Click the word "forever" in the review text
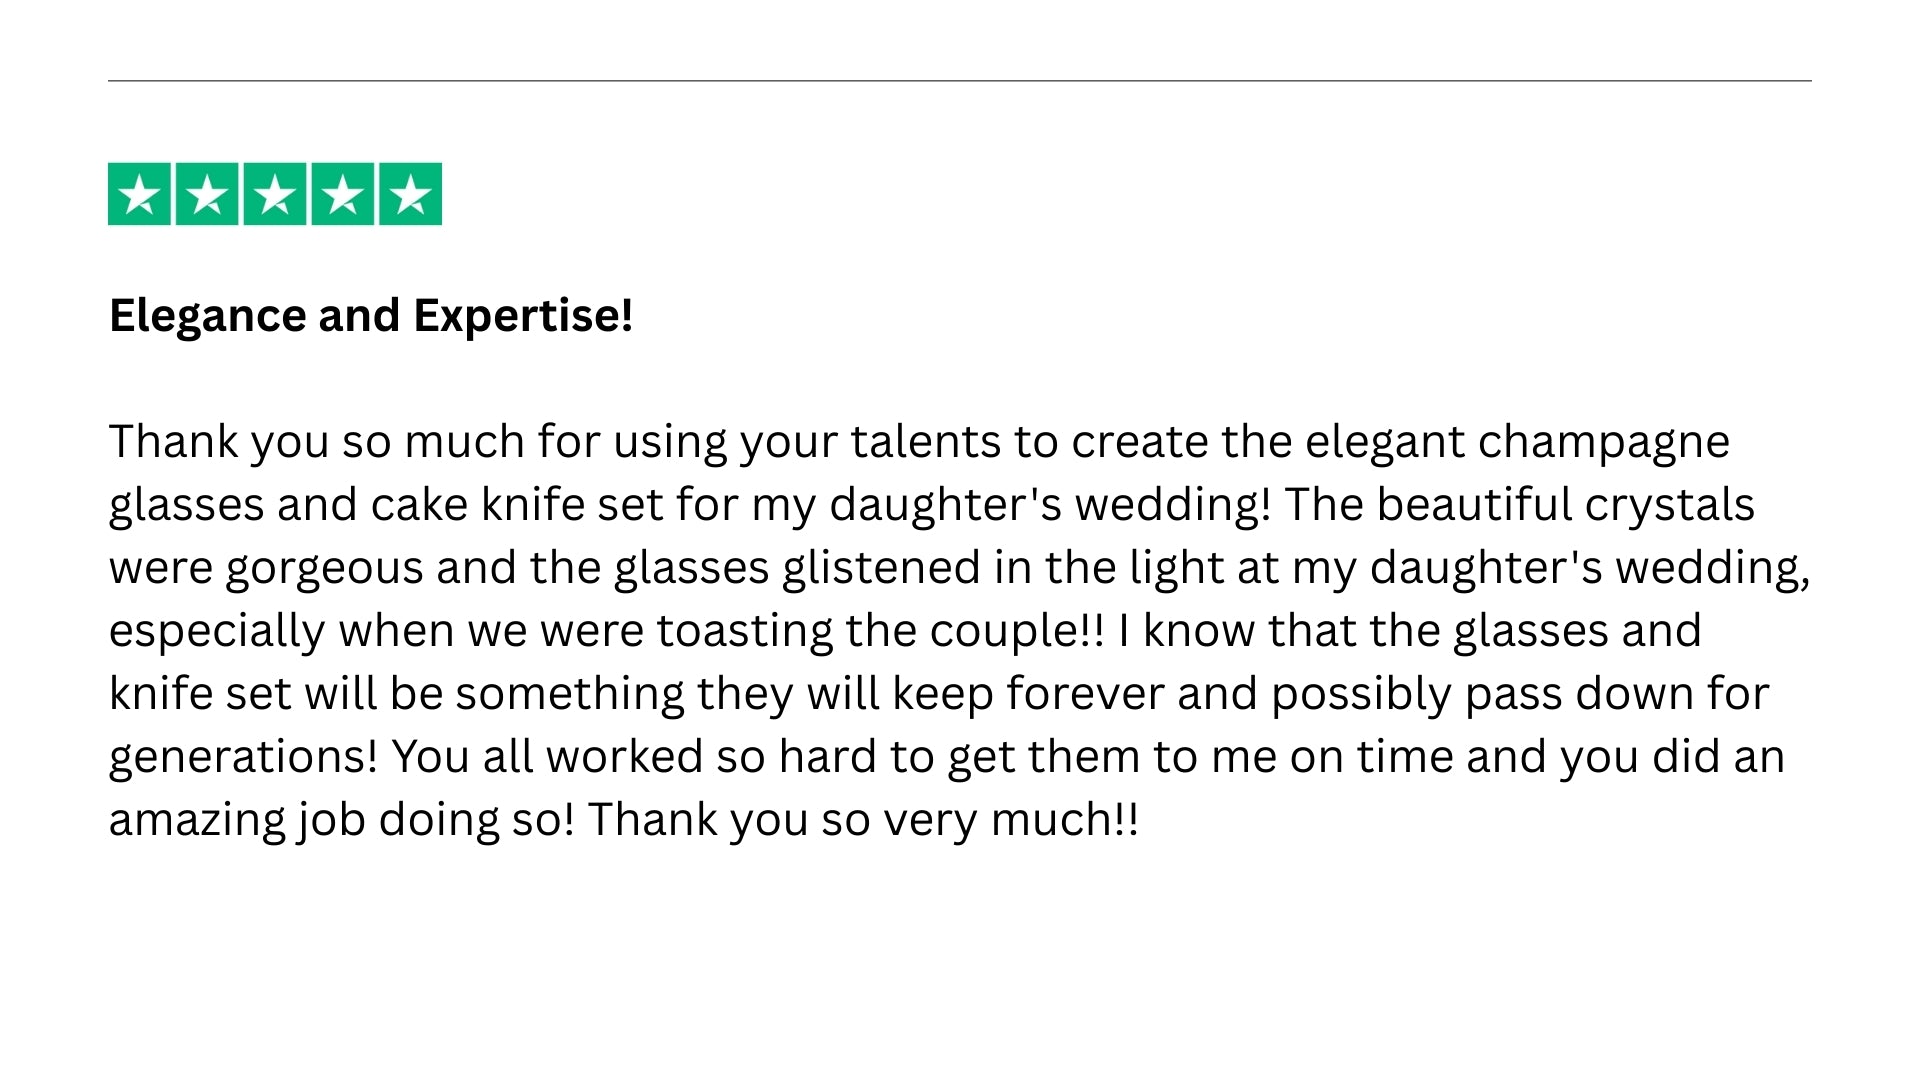1920x1080 pixels. tap(1085, 694)
